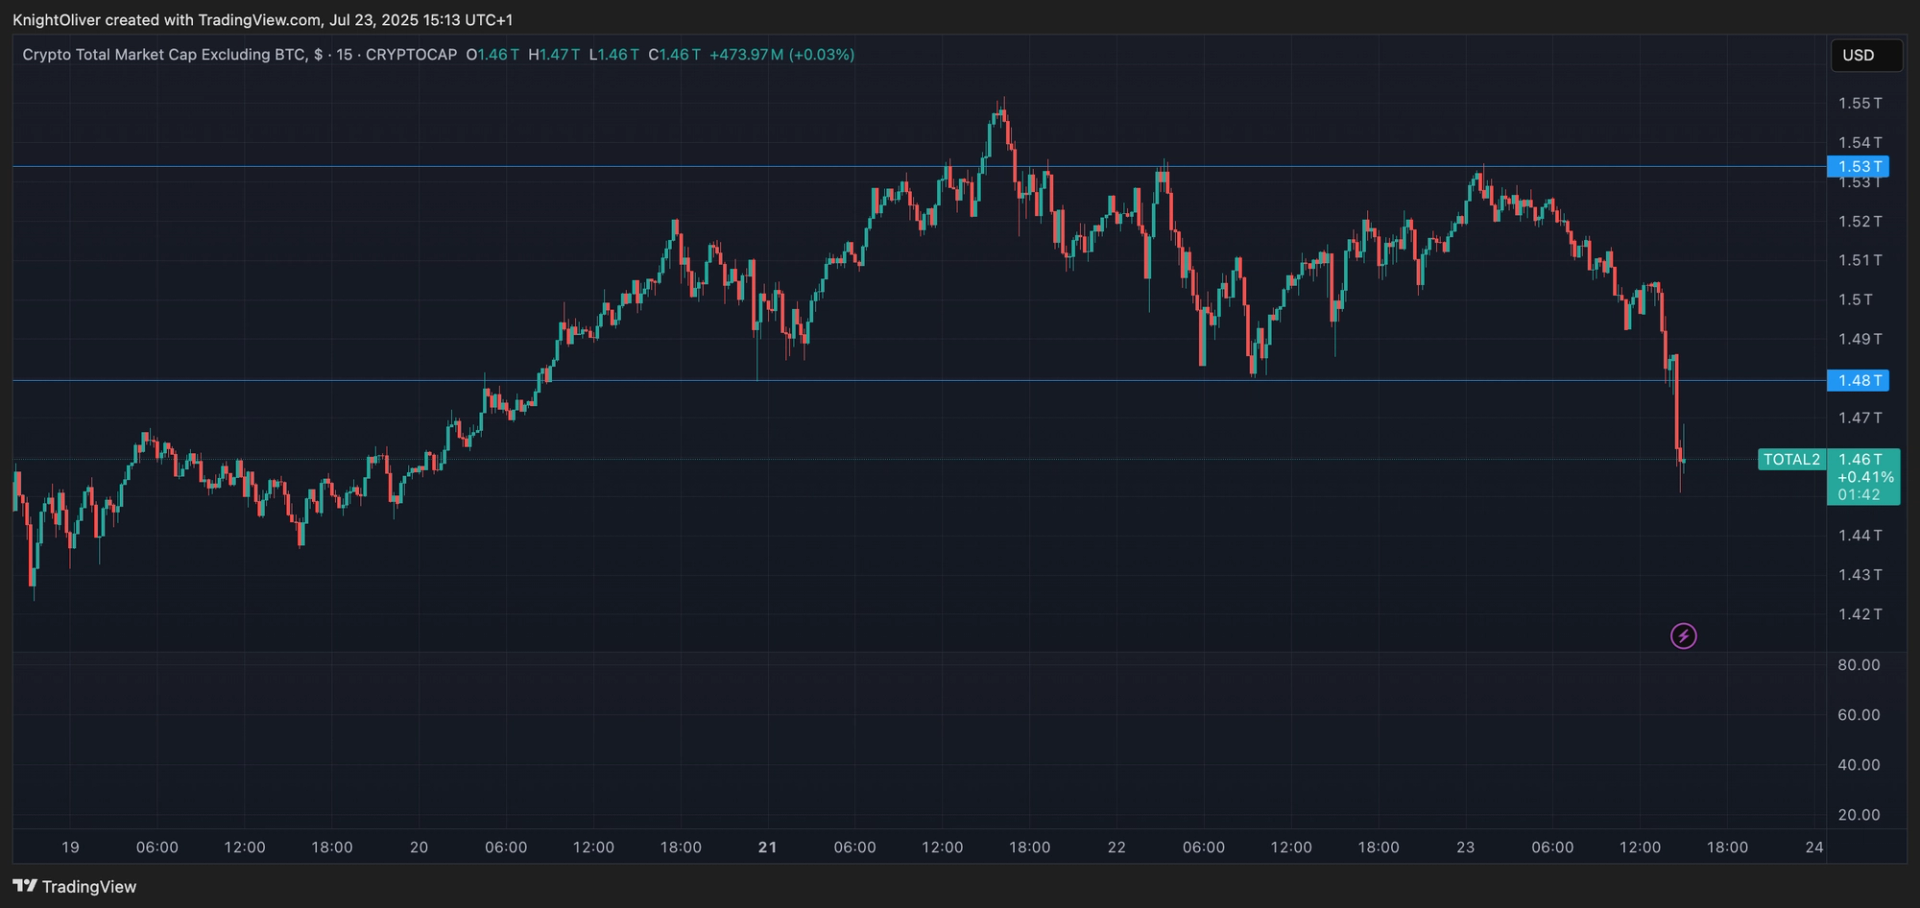Click the green 1.46 T current price label
The height and width of the screenshot is (908, 1920).
point(1861,460)
